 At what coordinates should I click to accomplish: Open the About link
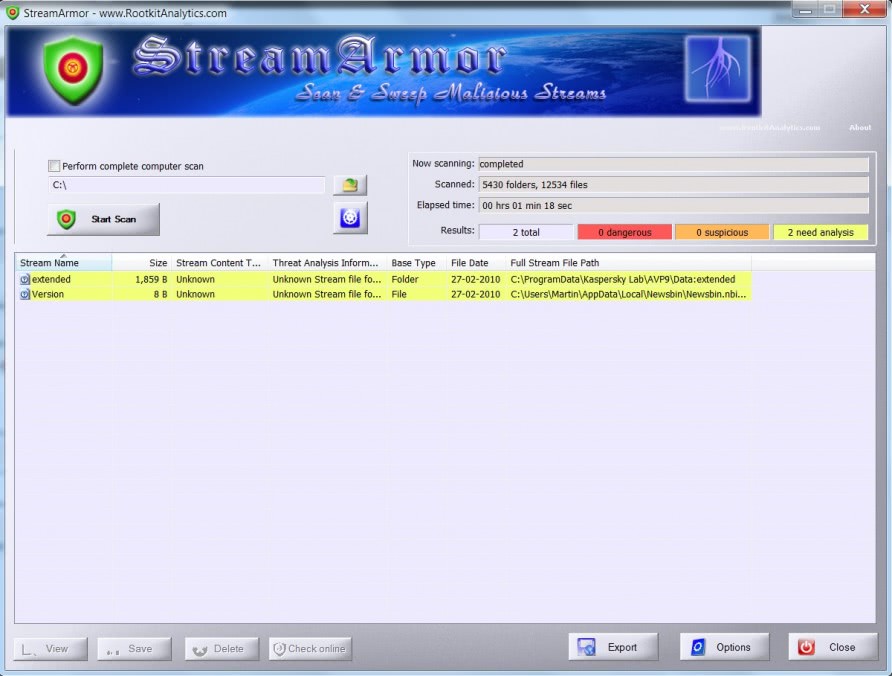860,128
